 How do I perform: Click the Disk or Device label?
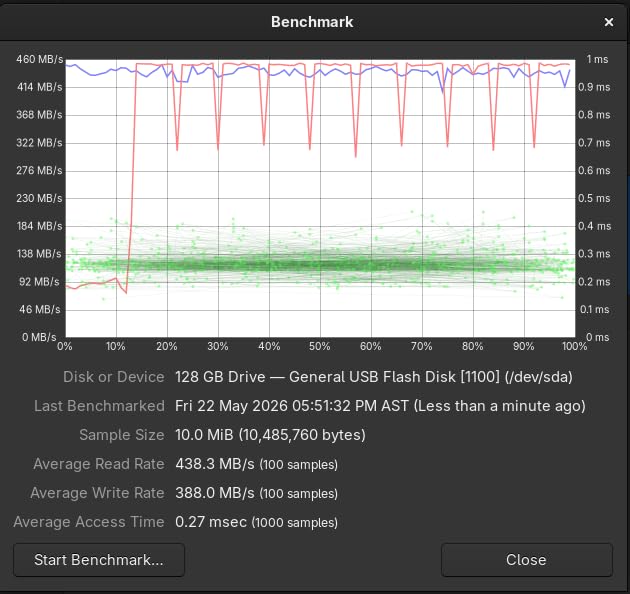pos(114,377)
